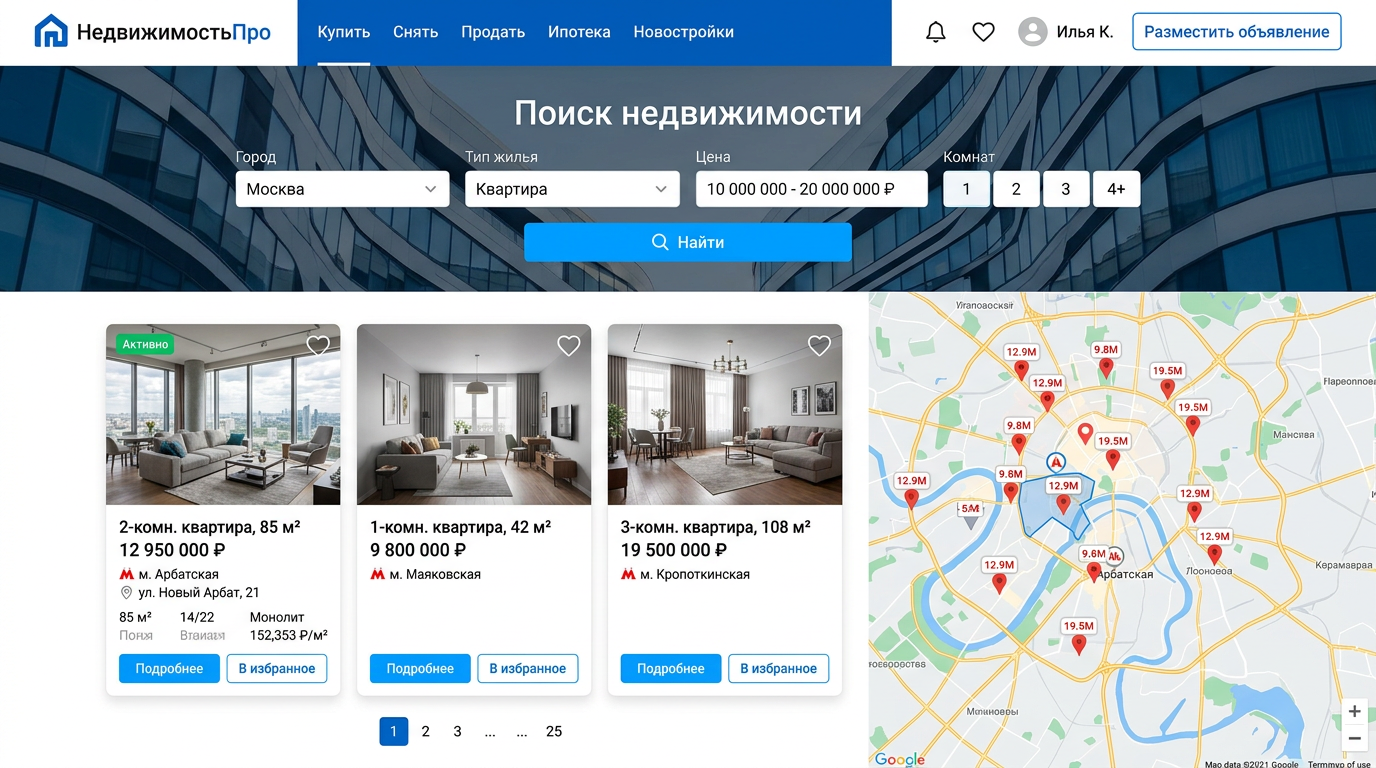Click the Найти search button

click(x=688, y=242)
